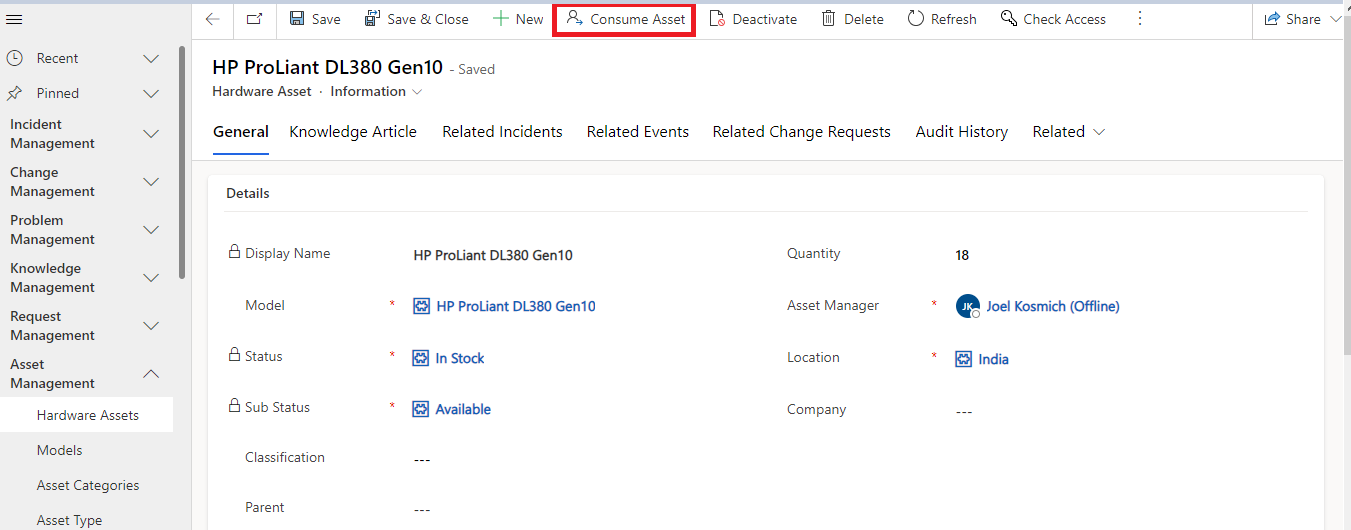Click the Model entity icon
This screenshot has width=1351, height=530.
click(422, 306)
